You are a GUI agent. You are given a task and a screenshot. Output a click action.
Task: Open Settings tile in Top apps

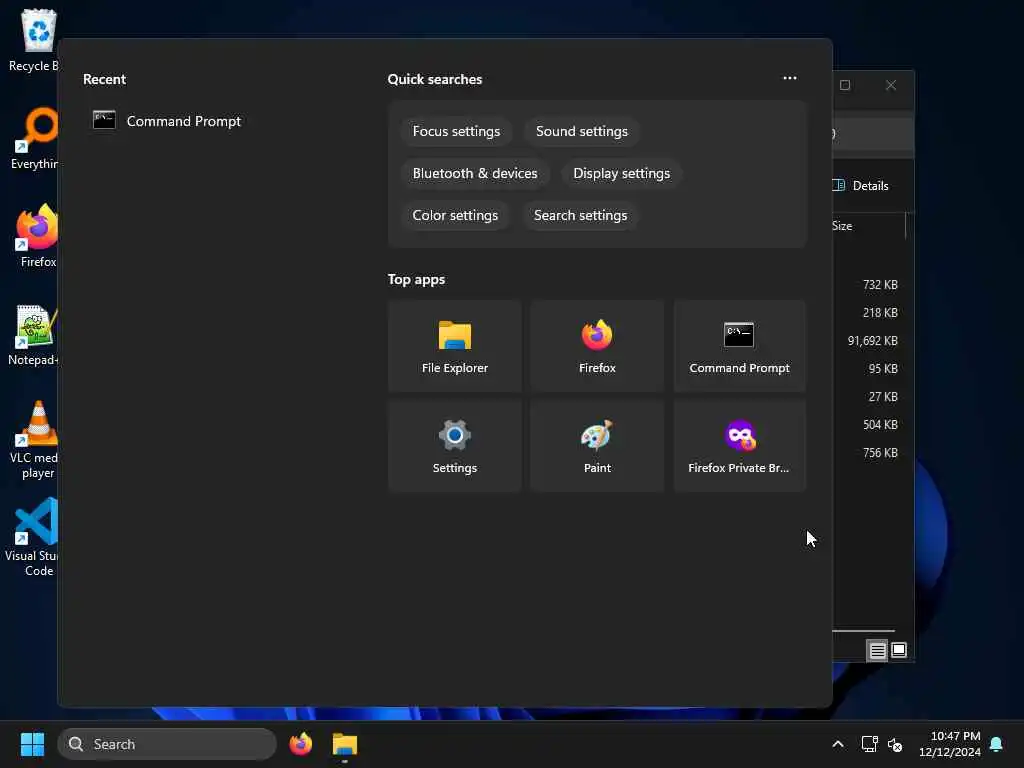point(455,446)
